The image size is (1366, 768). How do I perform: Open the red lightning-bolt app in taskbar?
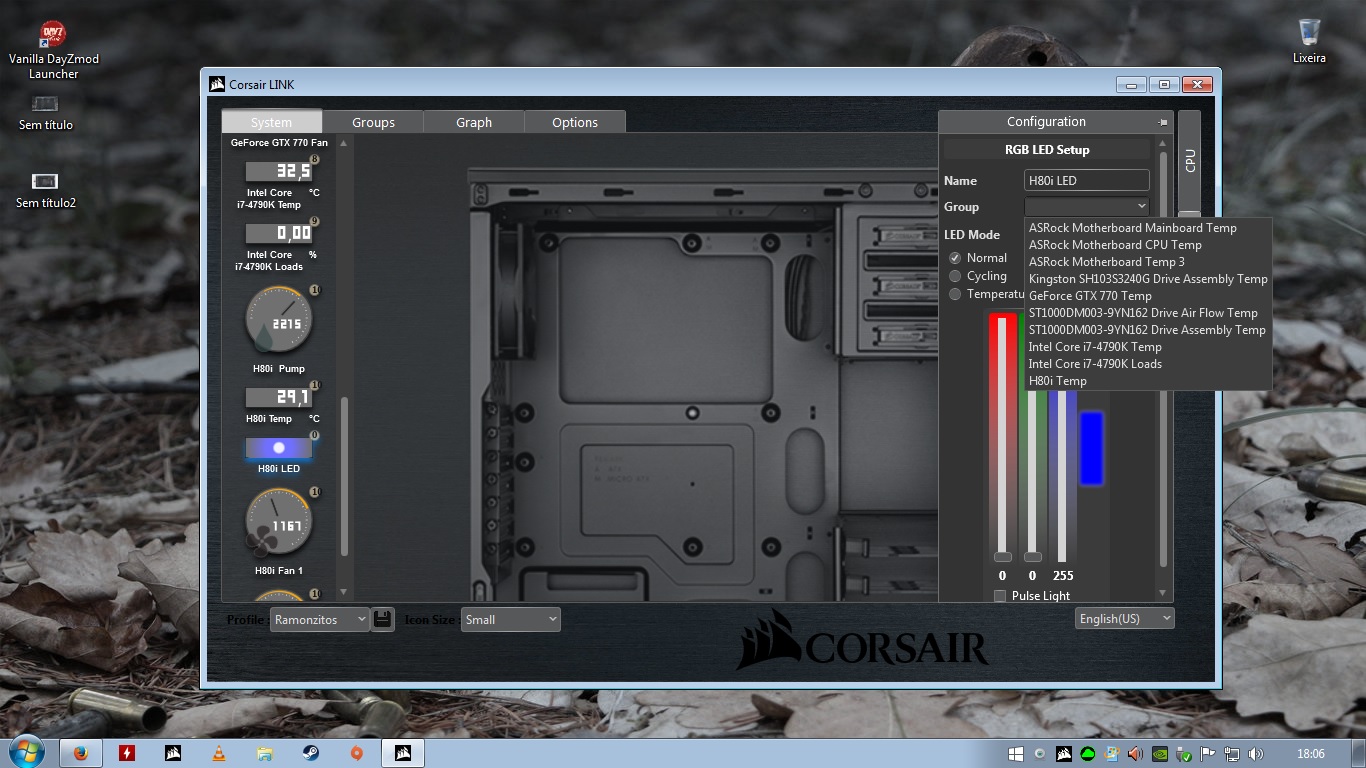tap(127, 753)
